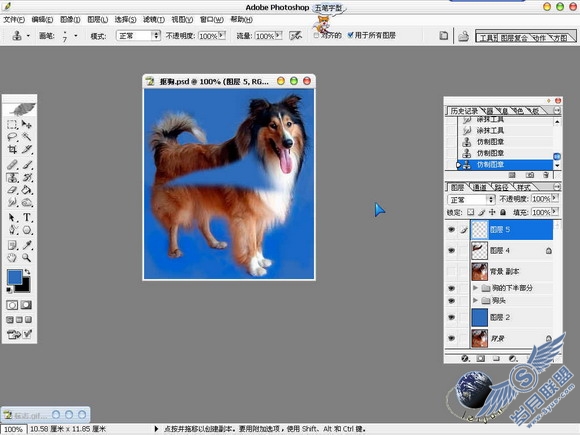Click the trash icon in history panel

click(x=546, y=175)
